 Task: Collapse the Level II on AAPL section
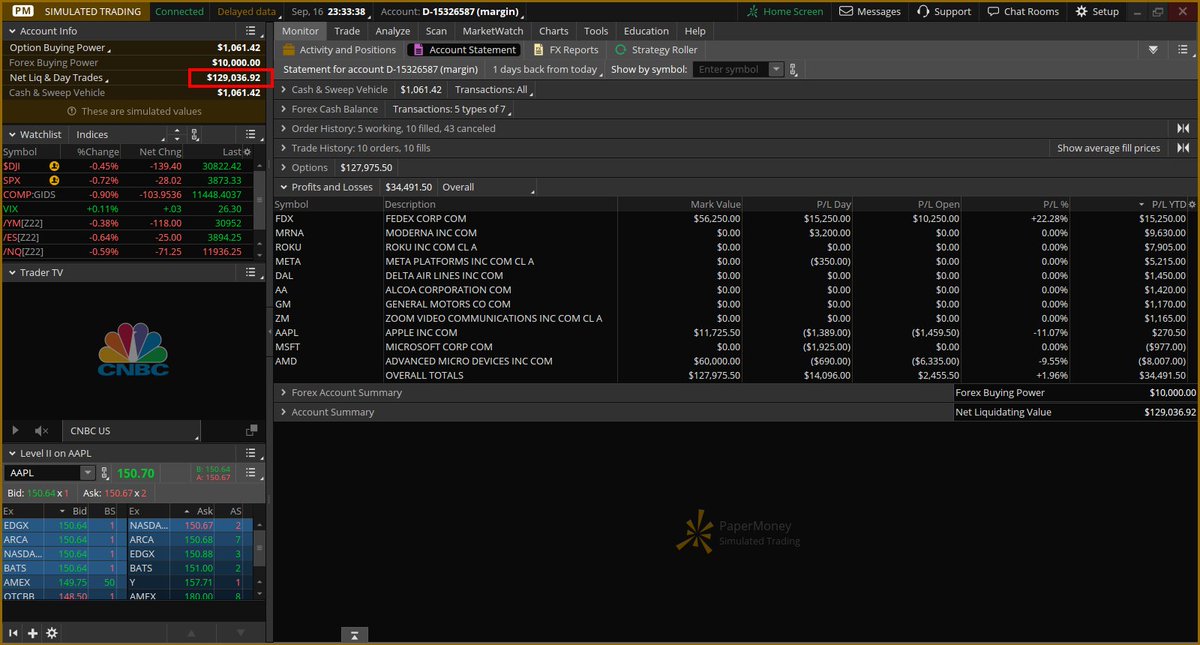pyautogui.click(x=12, y=453)
